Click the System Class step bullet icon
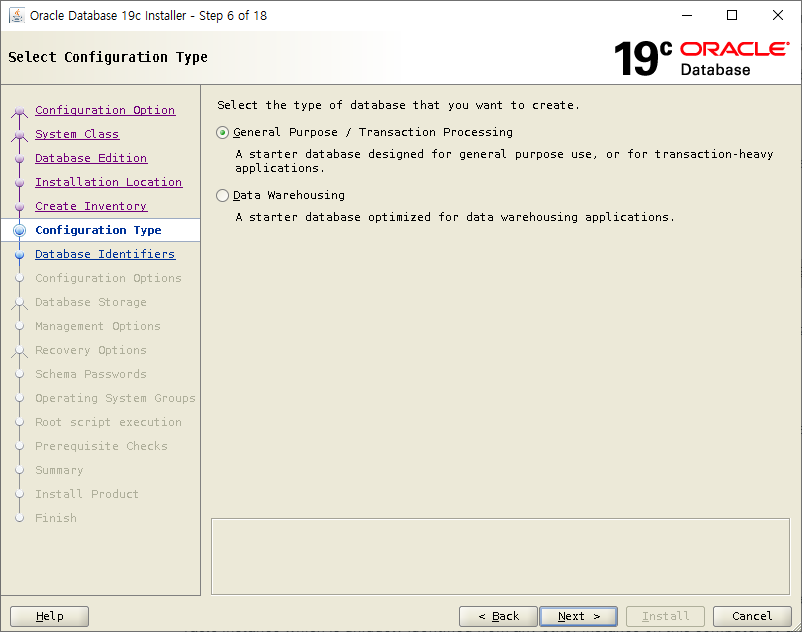This screenshot has height=632, width=802. click(x=19, y=134)
